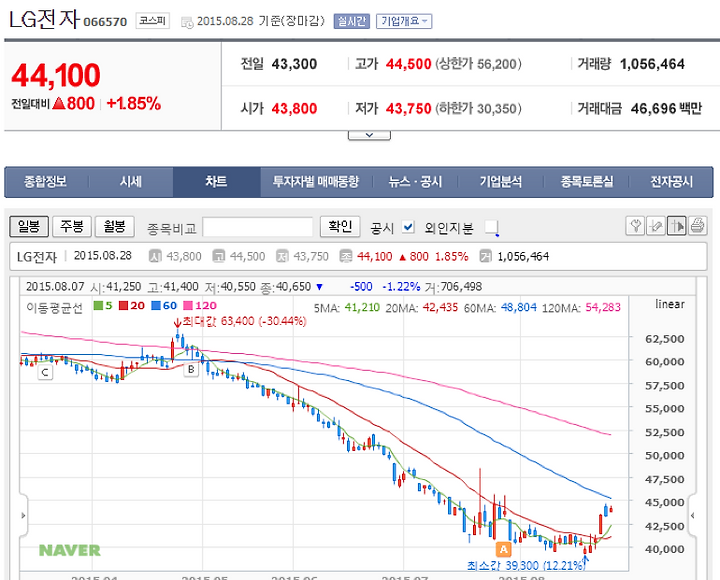Click the 2015.08.07 date in the chart header
The image size is (720, 580).
55,287
